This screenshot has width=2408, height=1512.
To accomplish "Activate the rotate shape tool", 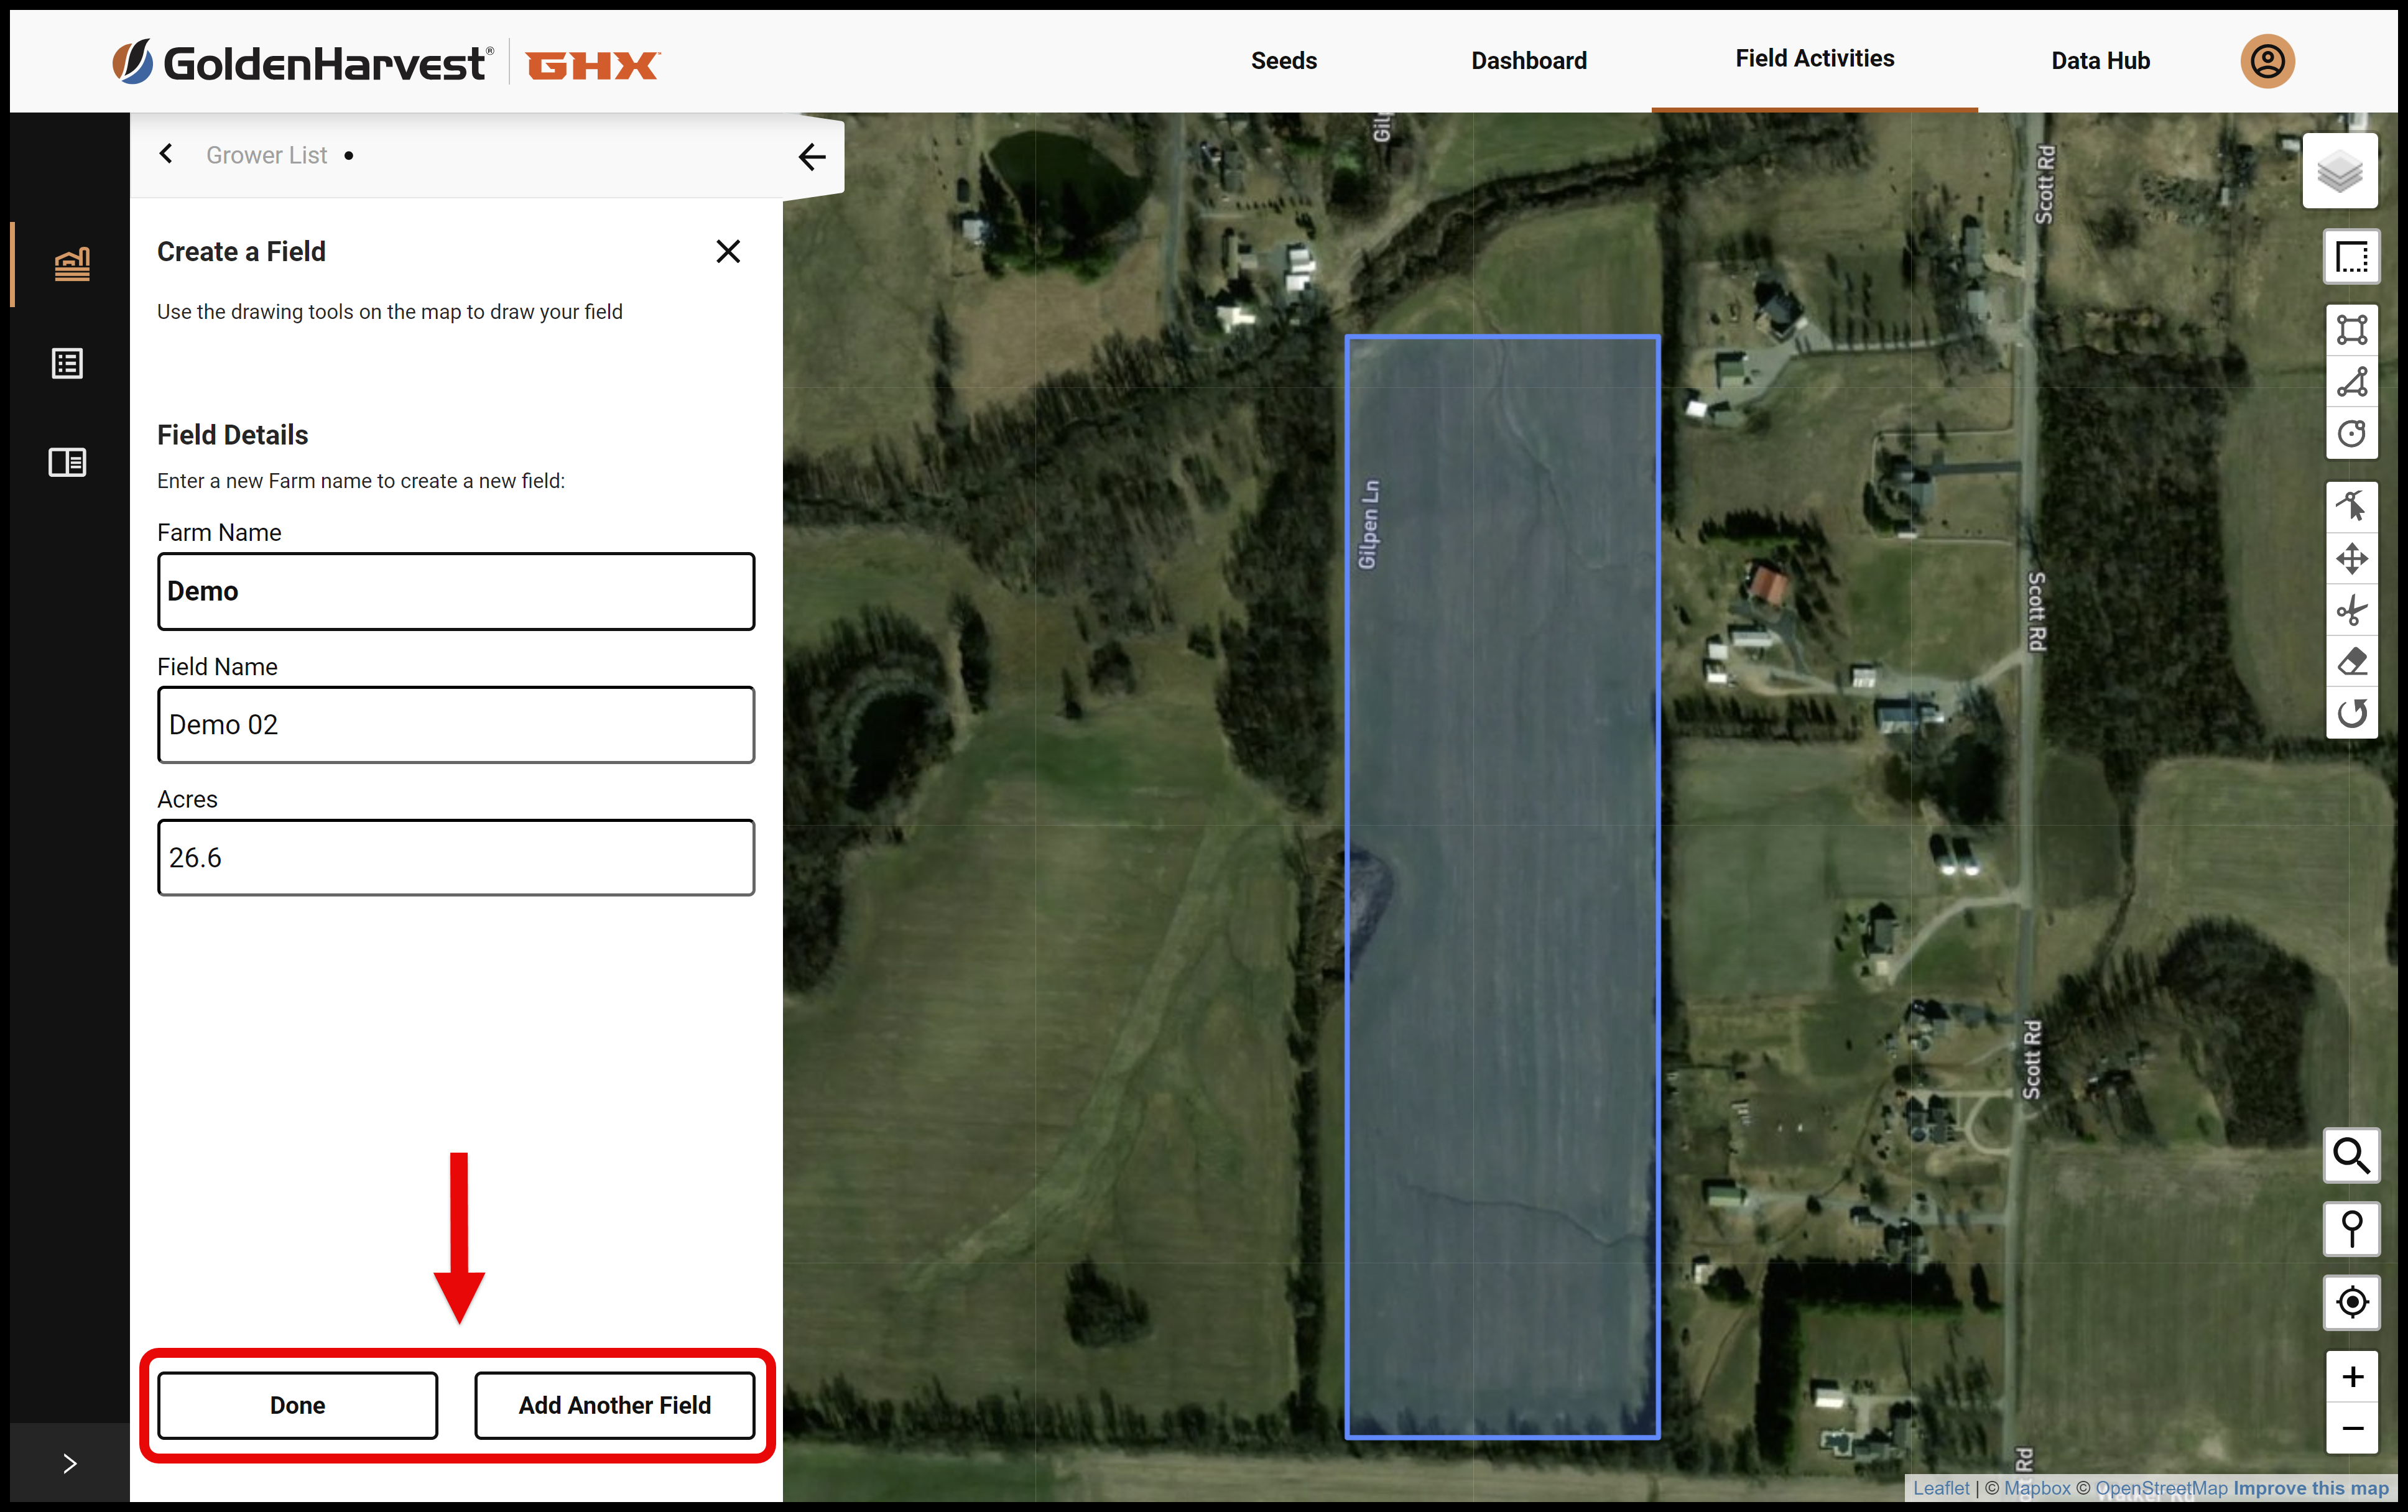I will click(2351, 713).
